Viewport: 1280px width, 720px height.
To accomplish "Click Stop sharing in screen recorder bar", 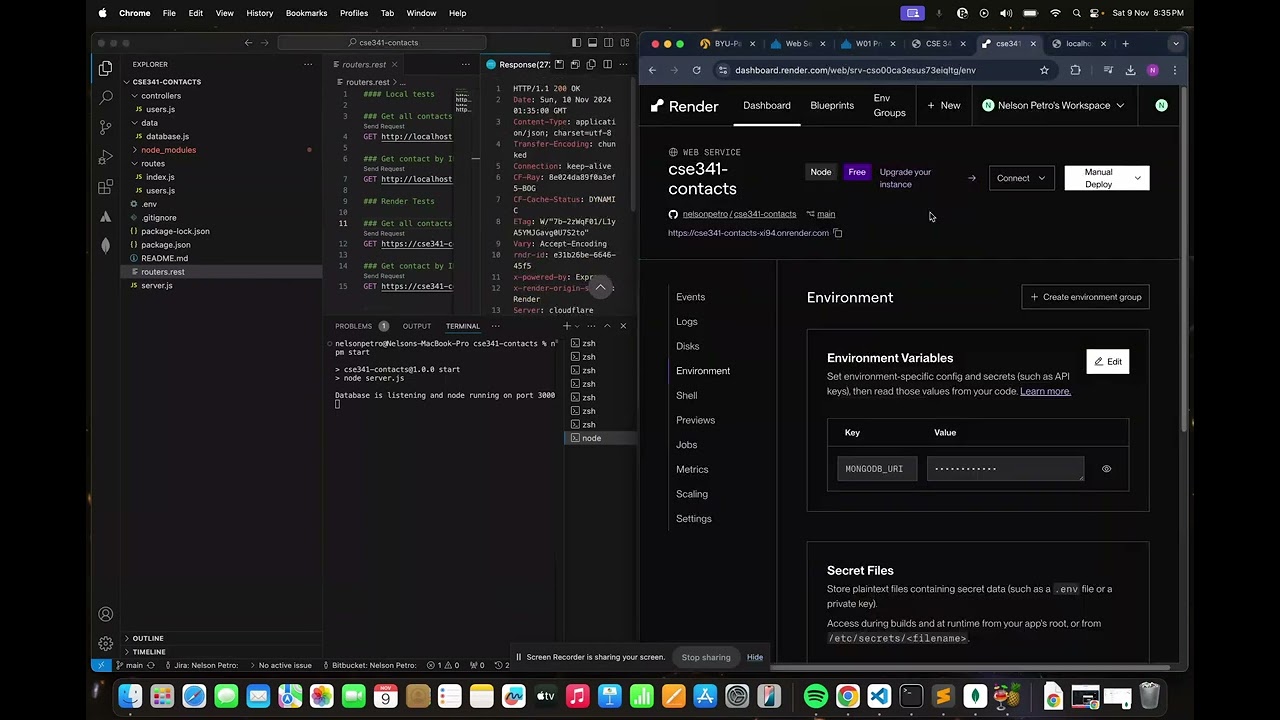I will point(706,657).
